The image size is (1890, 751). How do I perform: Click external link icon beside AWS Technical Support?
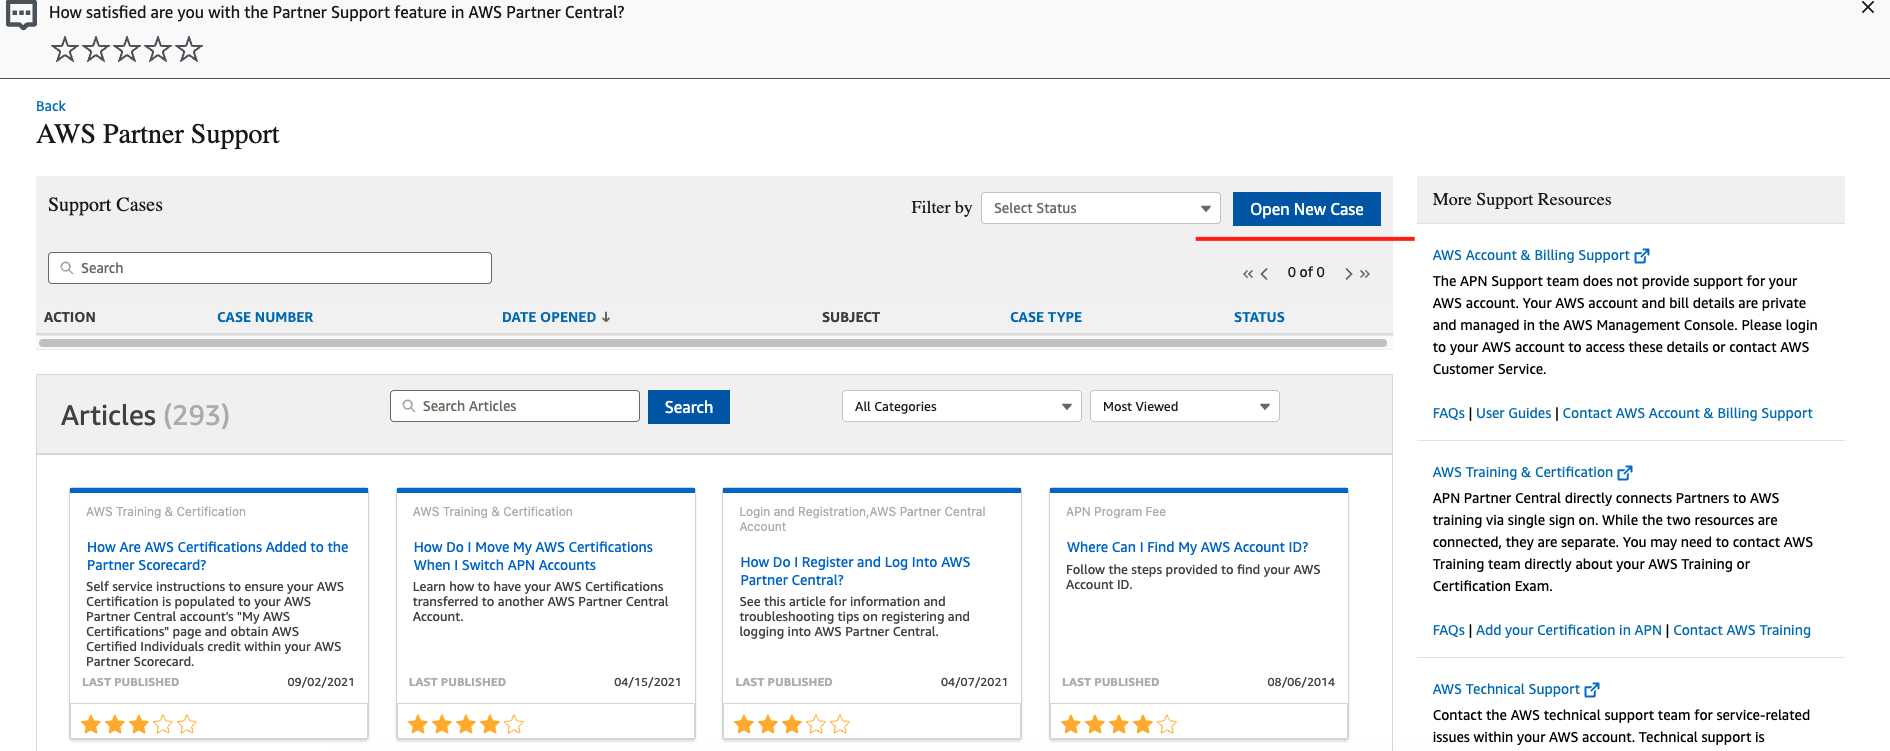tap(1592, 690)
